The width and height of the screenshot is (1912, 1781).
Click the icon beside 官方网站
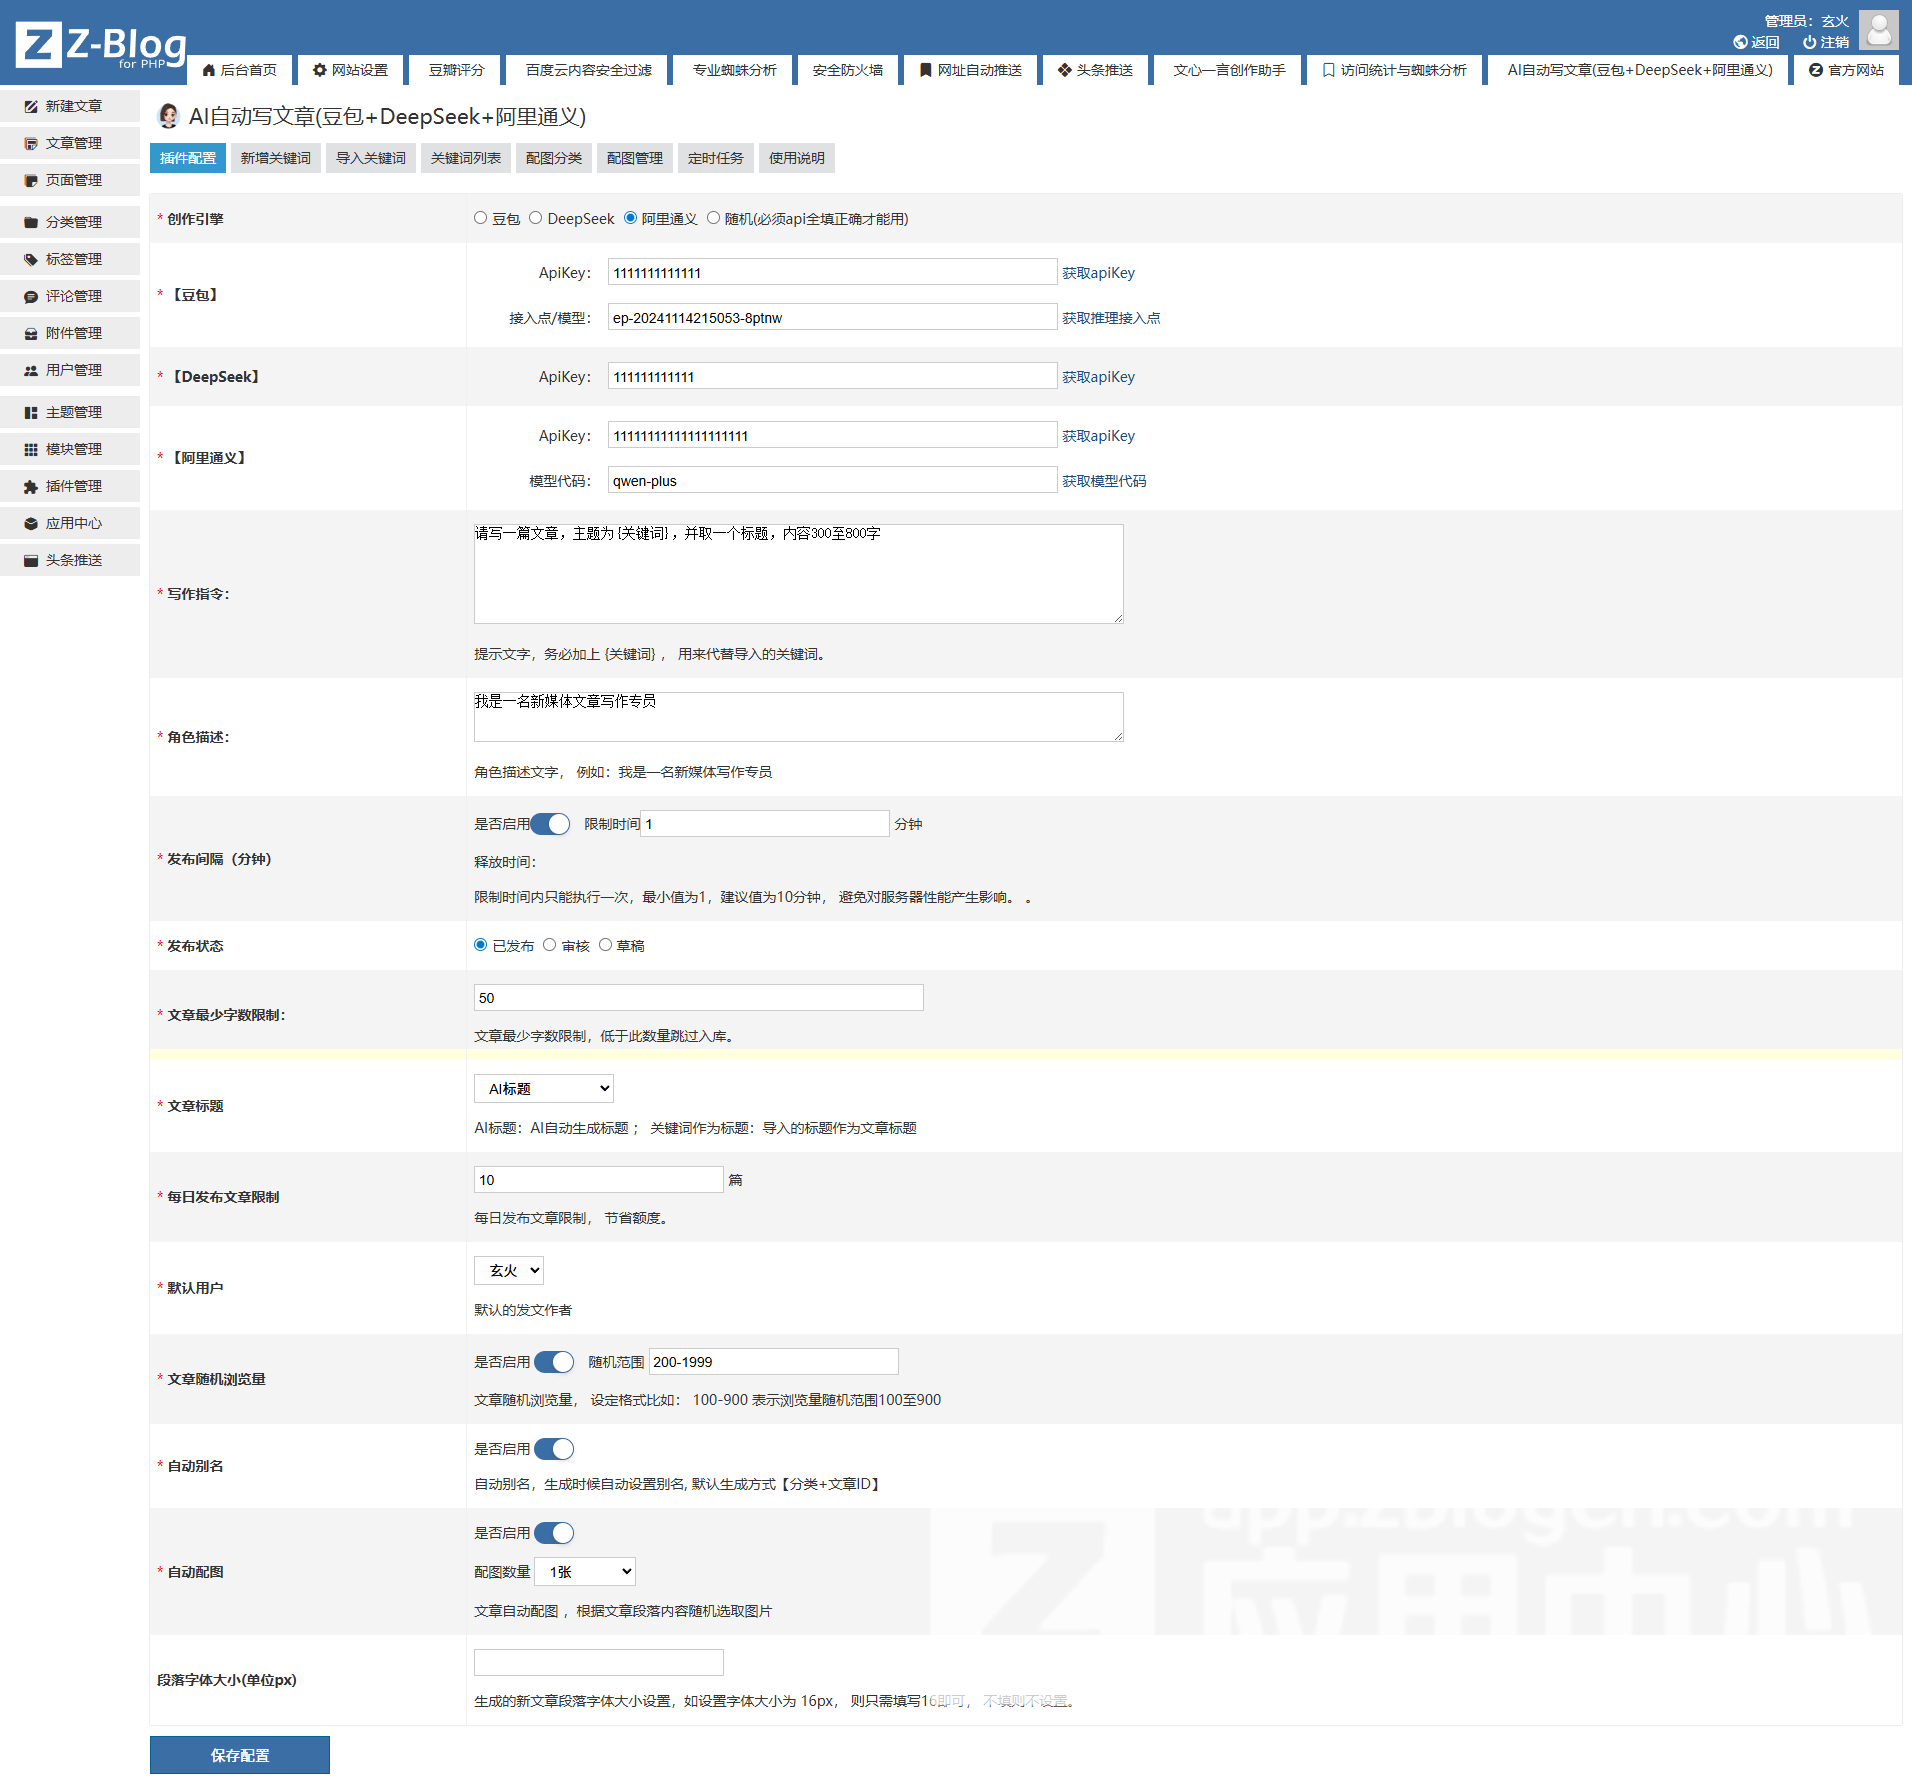point(1816,70)
